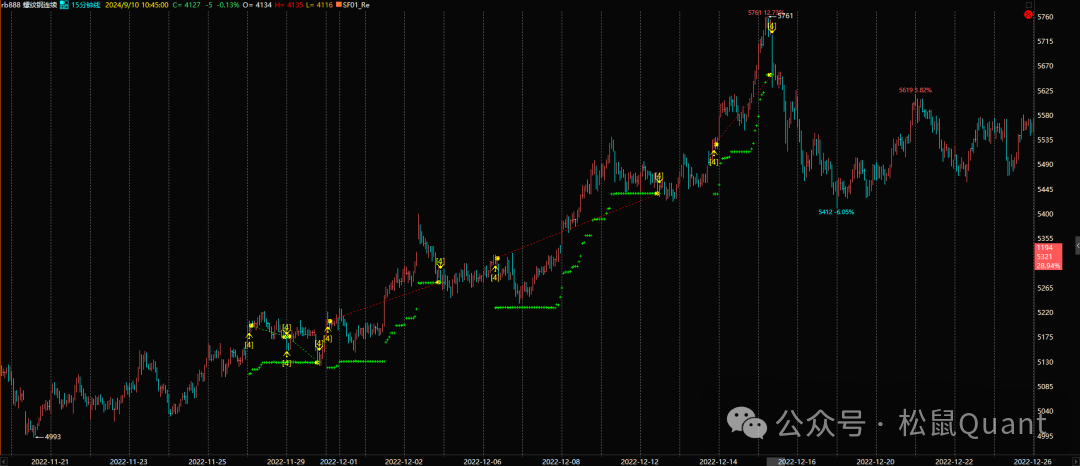Click the yellow signal arrow at the 5761 peak
Viewport: 1080px width, 466px height.
coord(771,27)
